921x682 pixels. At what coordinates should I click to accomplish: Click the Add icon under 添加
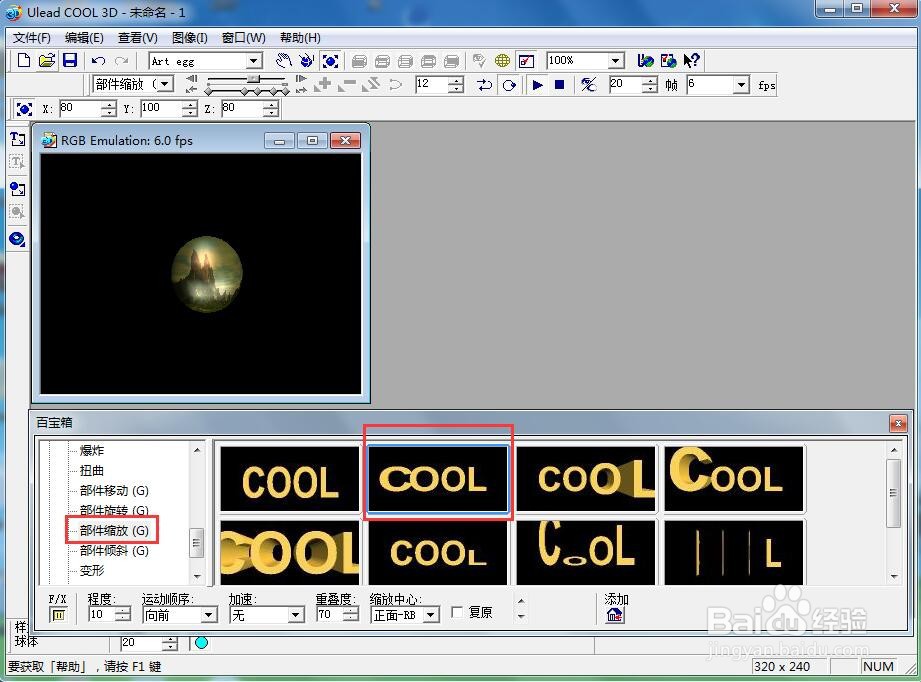[x=614, y=615]
